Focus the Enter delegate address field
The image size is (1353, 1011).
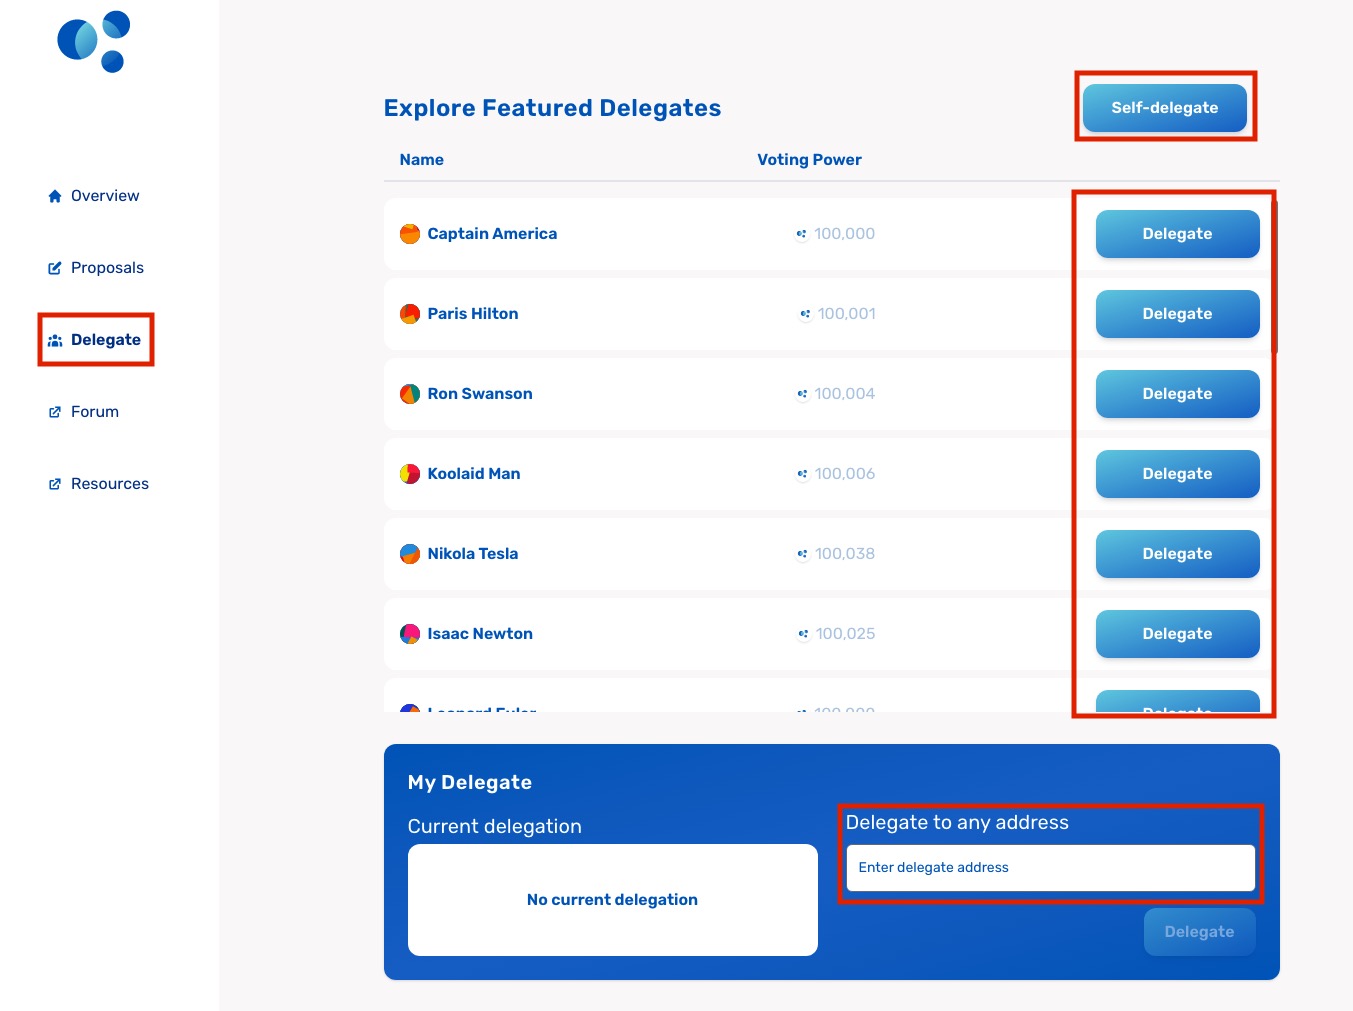click(1050, 868)
